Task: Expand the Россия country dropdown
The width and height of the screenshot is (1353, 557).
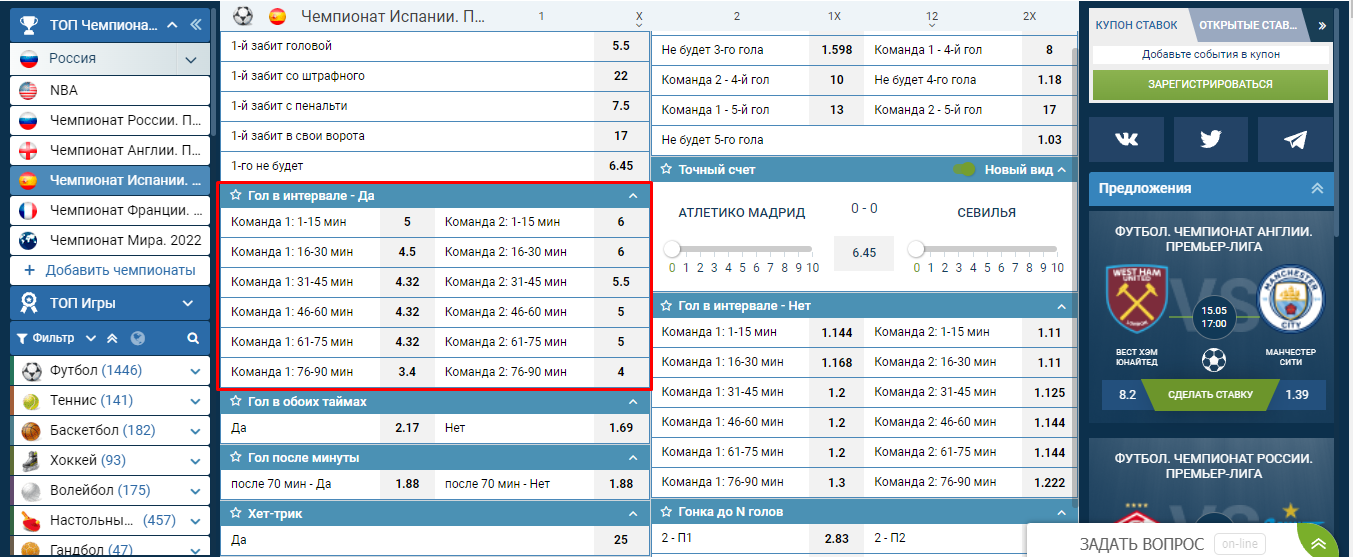Action: pos(191,59)
